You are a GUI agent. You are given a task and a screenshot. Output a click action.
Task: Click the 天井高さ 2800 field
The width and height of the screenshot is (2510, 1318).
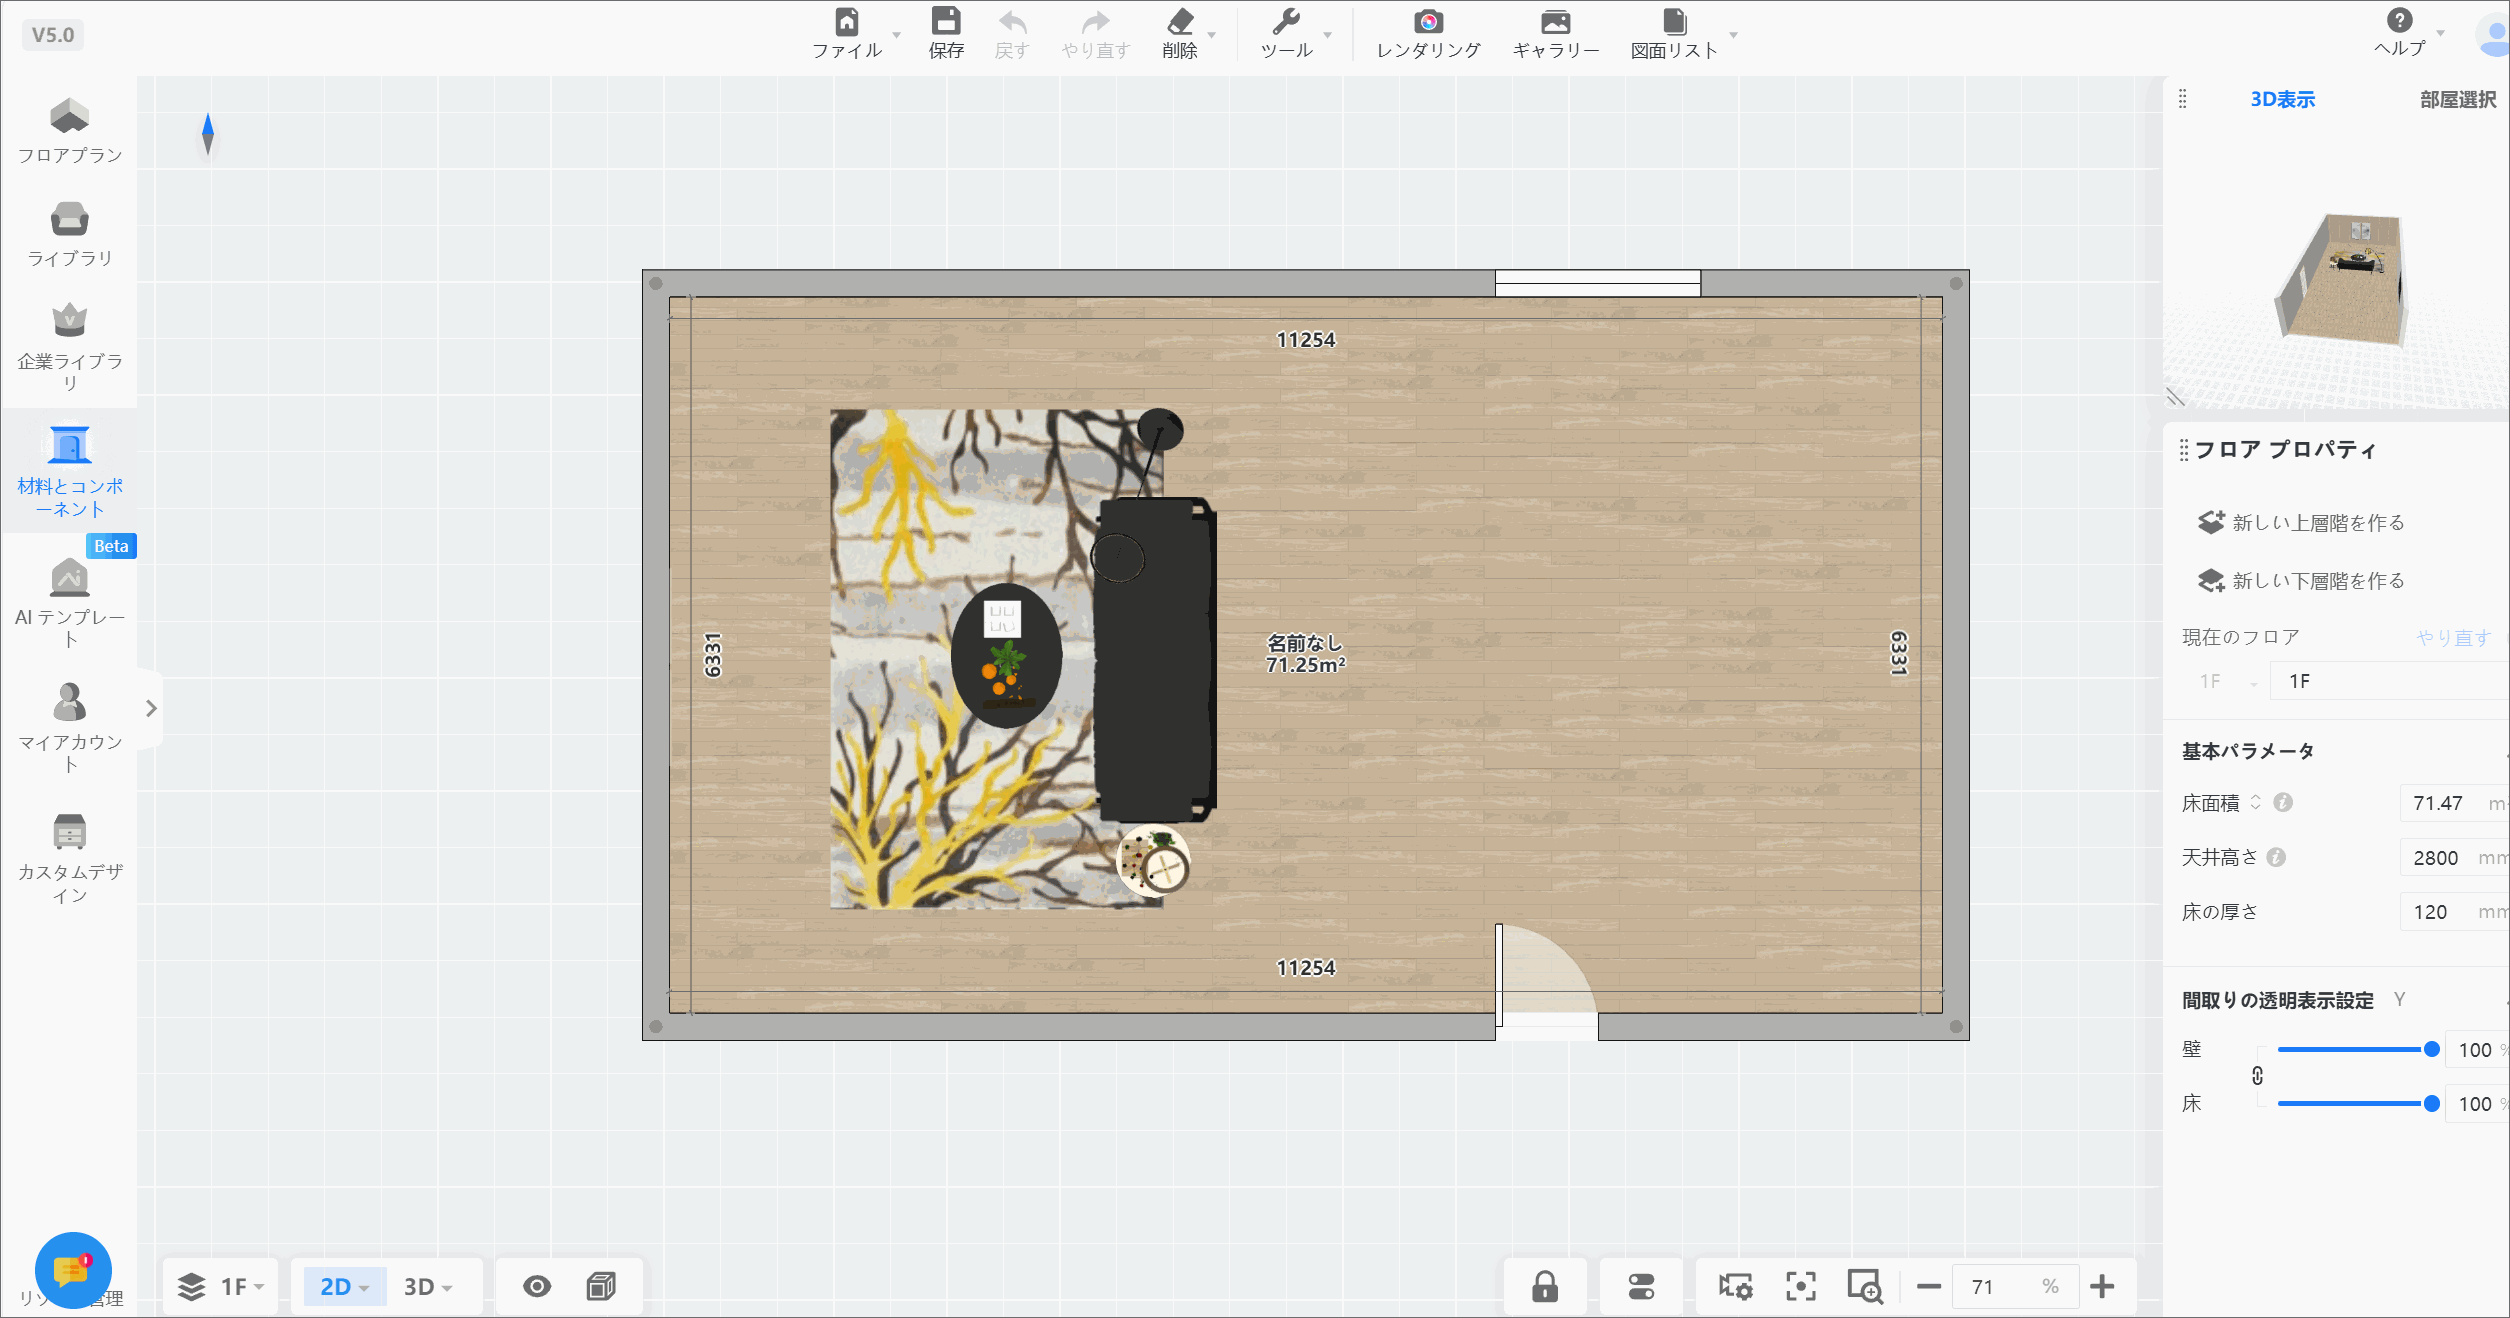[x=2455, y=857]
